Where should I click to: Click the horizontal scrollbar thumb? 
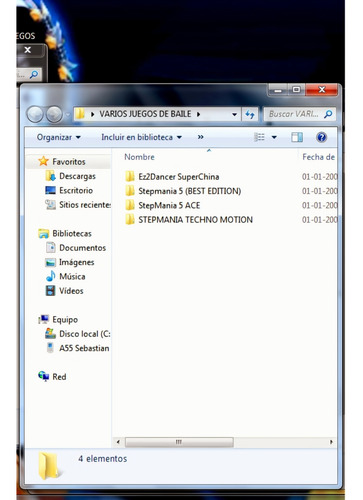click(179, 442)
